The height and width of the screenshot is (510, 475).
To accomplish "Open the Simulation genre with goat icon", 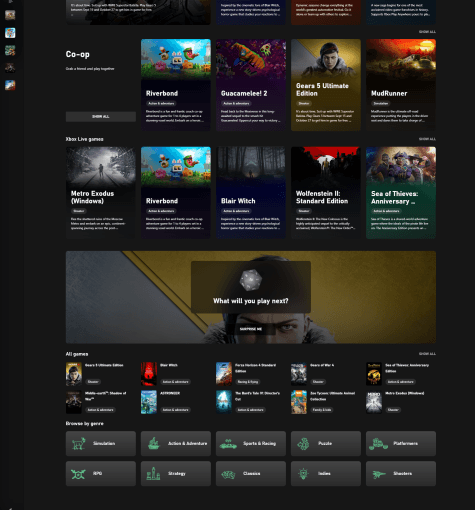I will coord(101,443).
